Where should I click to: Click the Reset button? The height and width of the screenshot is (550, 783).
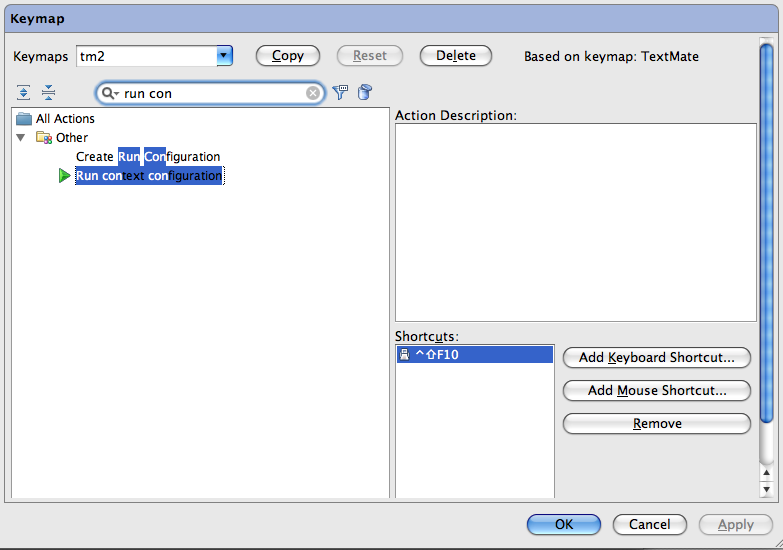pos(370,56)
